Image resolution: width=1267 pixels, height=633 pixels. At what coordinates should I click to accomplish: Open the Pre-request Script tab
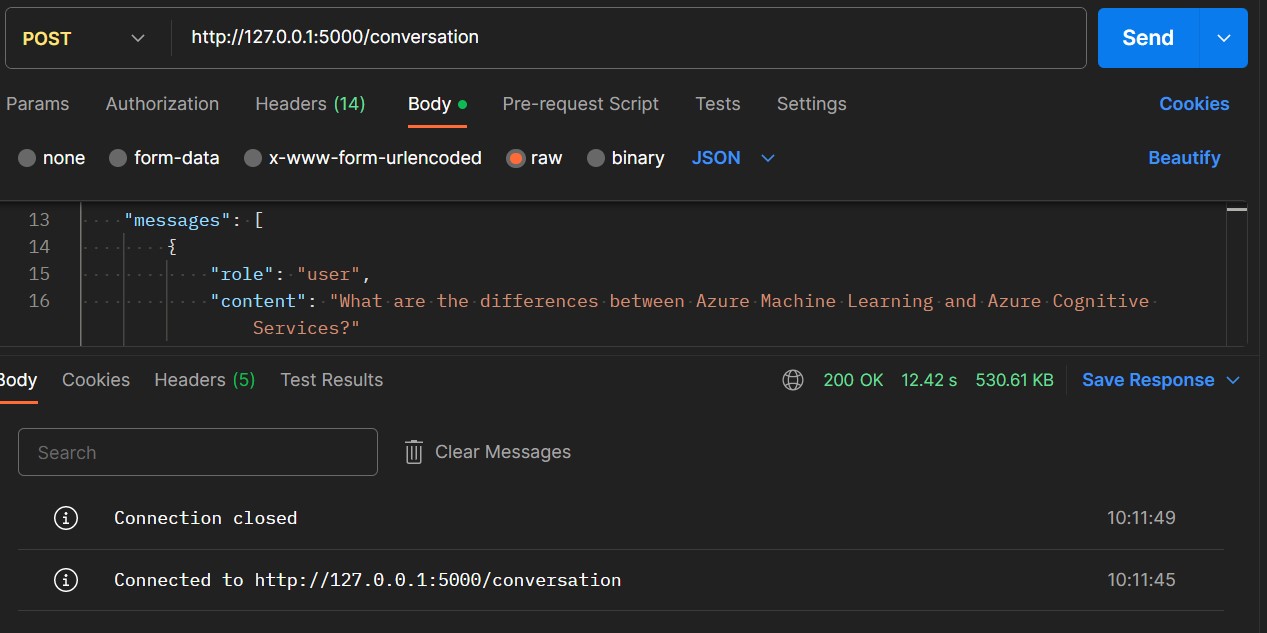coord(580,104)
